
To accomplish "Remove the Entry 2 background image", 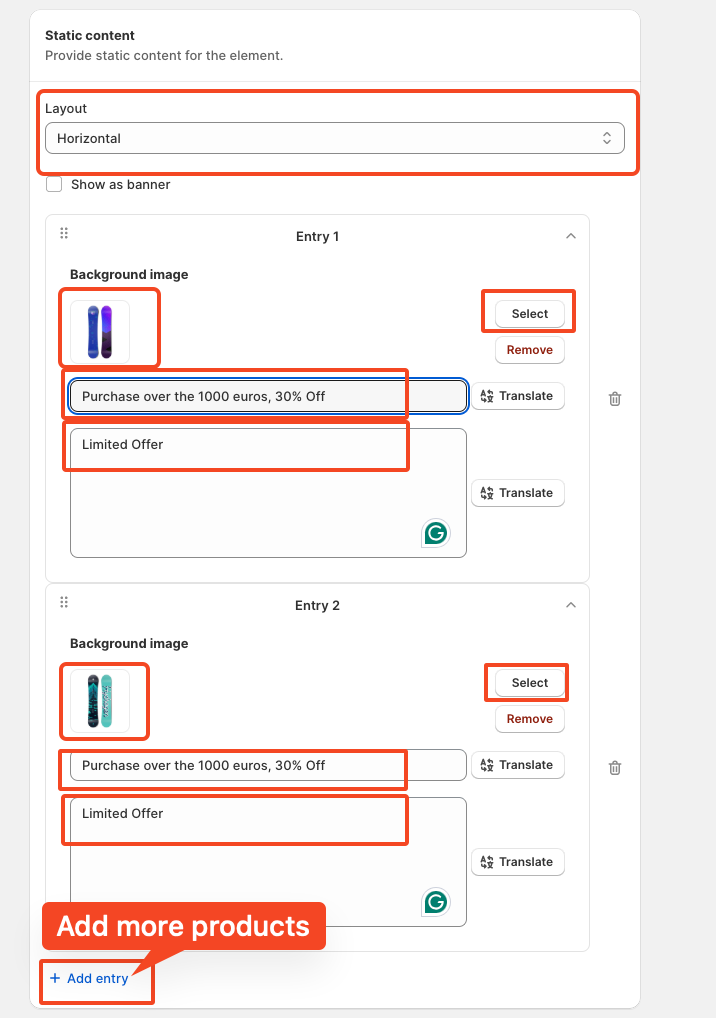I will [x=530, y=719].
